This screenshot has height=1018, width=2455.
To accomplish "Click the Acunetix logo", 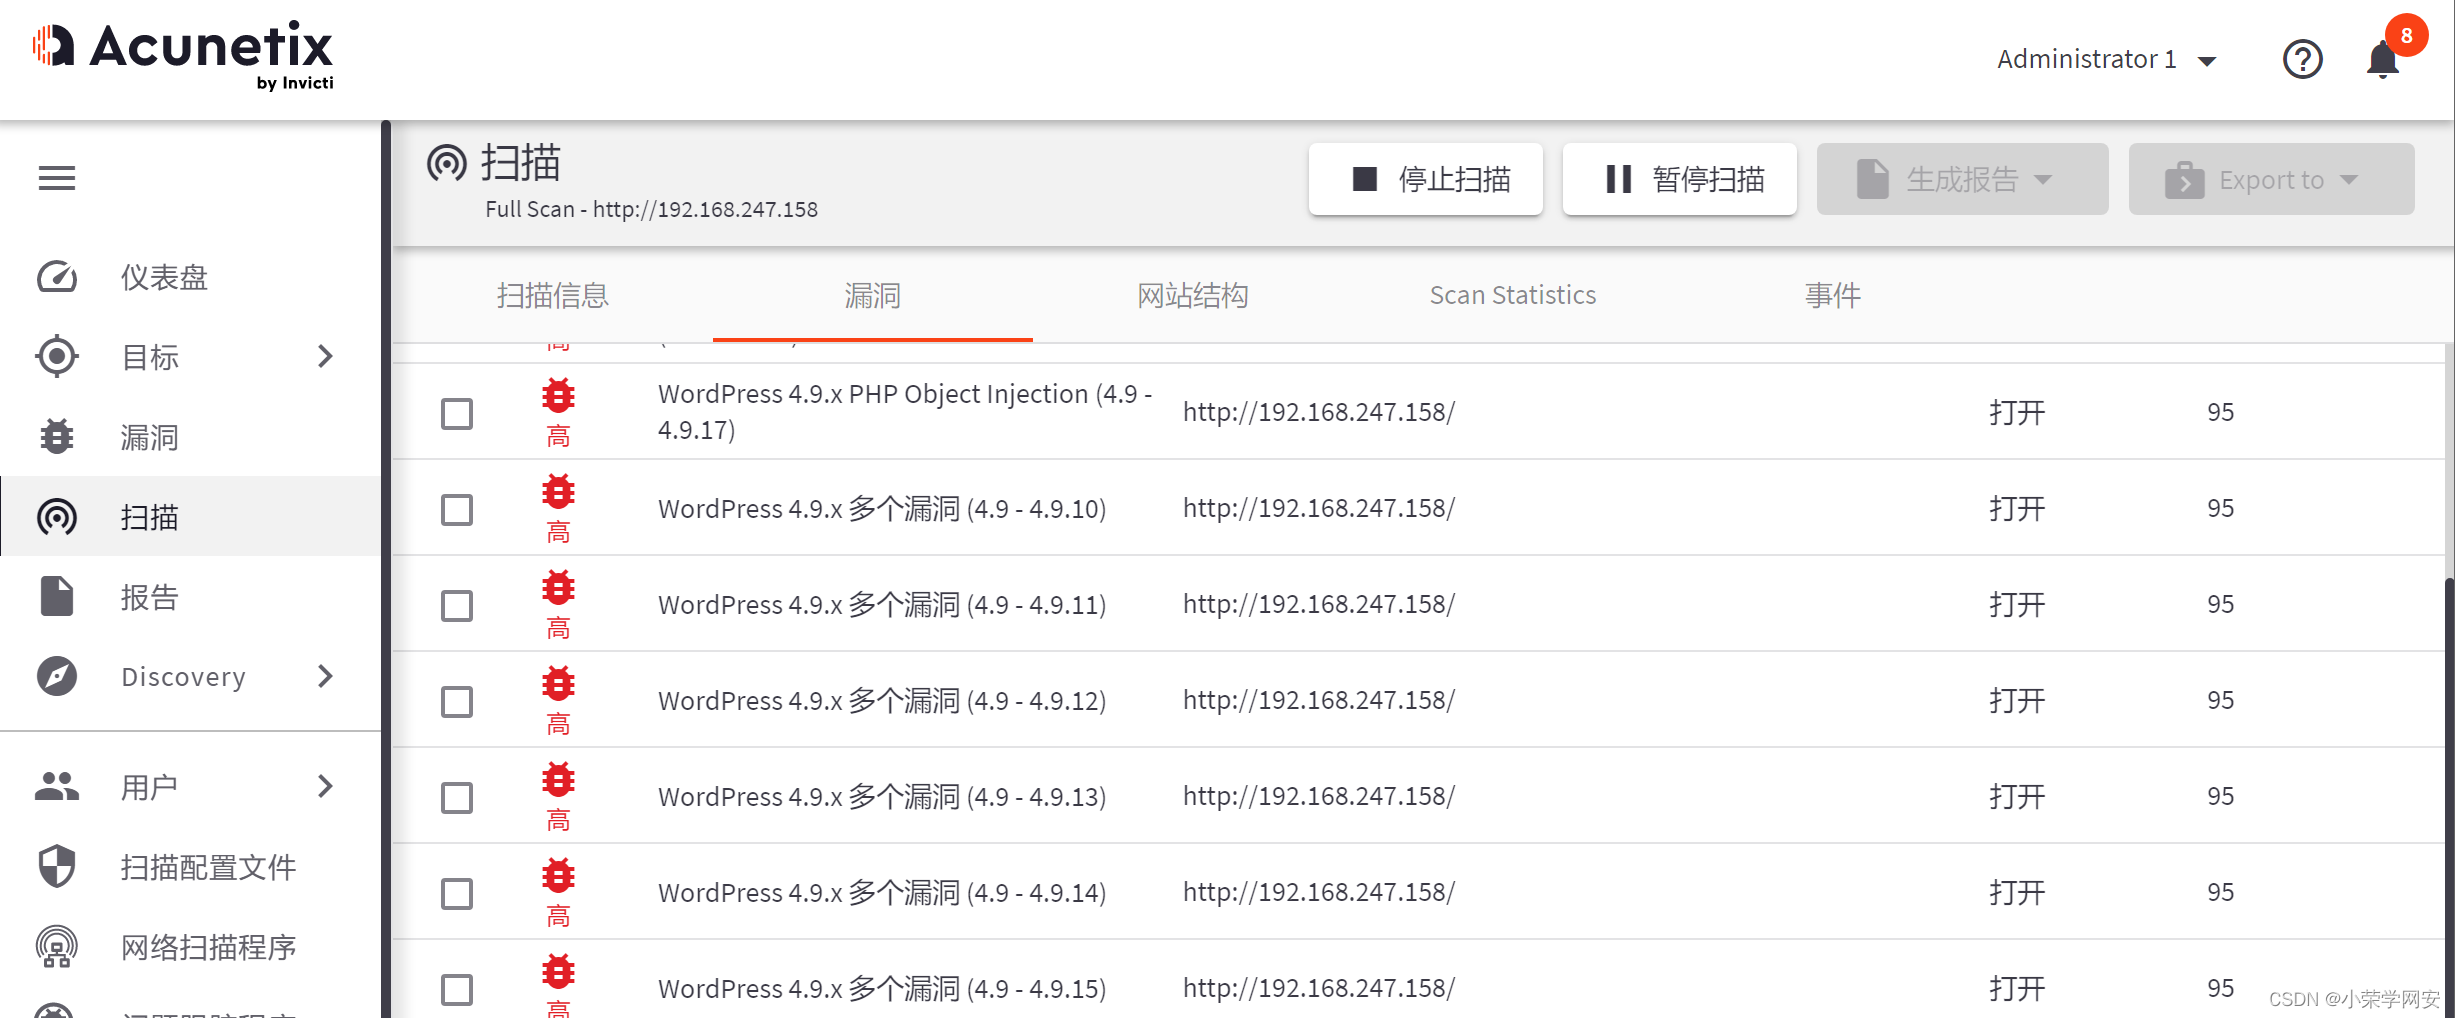I will 183,56.
